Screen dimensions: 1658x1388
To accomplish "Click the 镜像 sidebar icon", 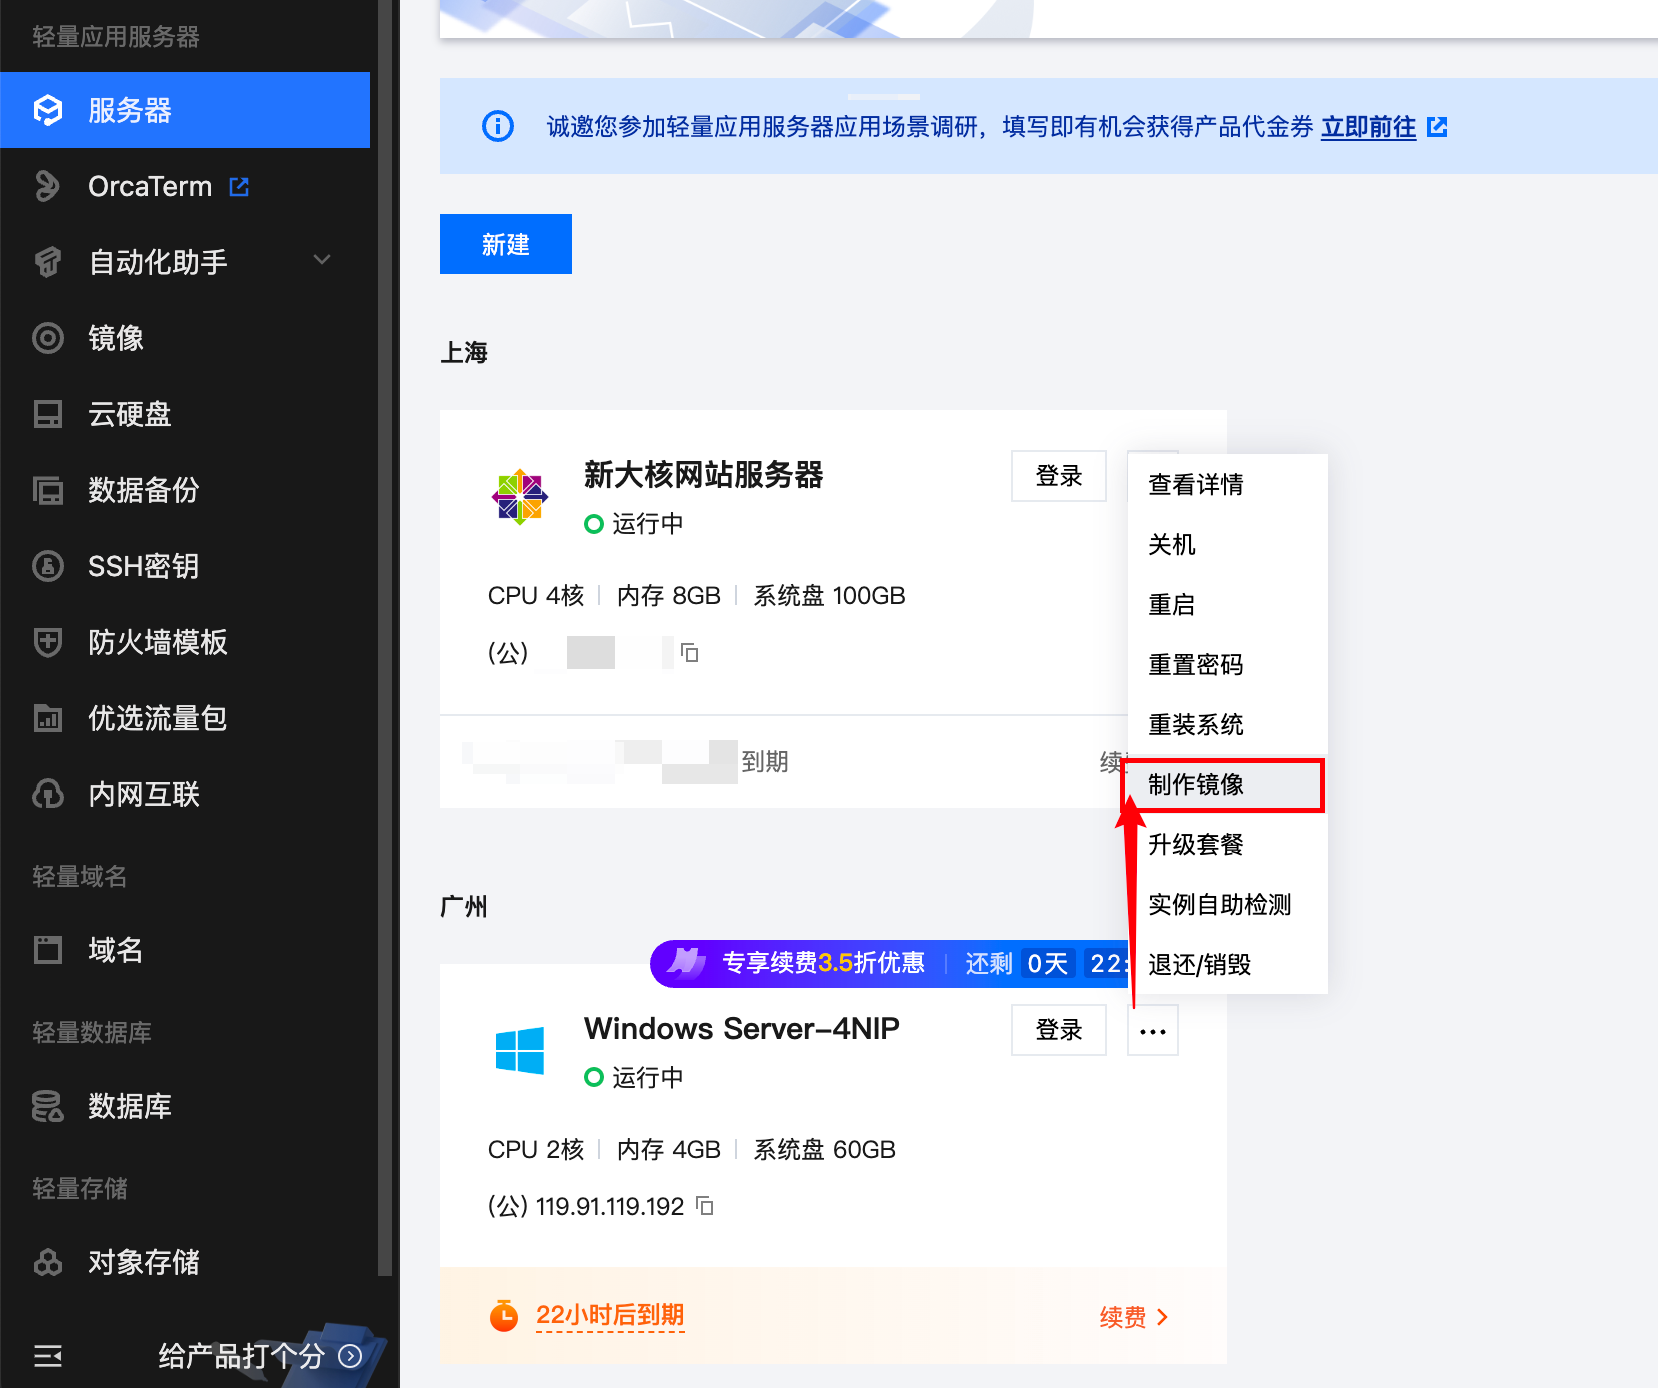I will pyautogui.click(x=48, y=338).
